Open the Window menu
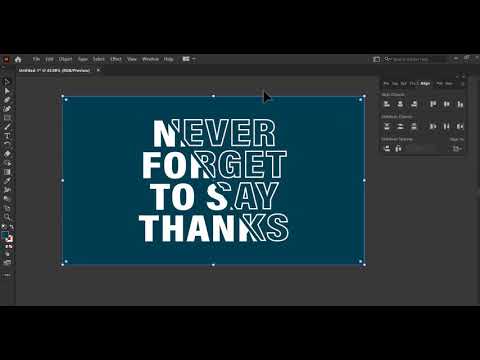 [150, 59]
